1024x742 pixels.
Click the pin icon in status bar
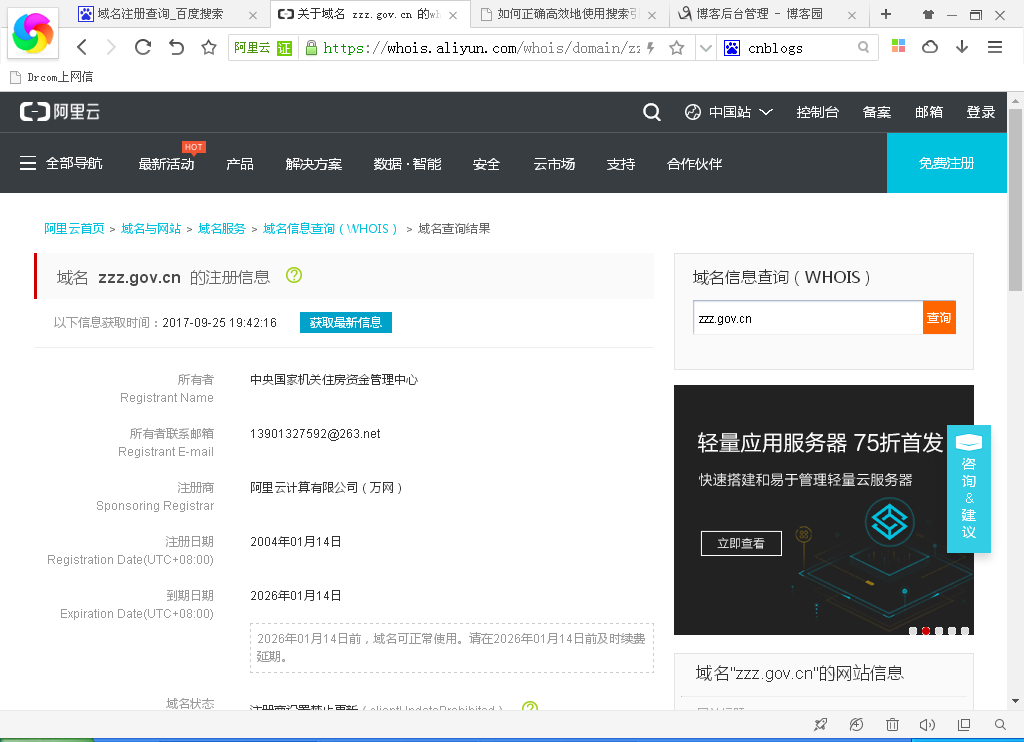[x=821, y=724]
